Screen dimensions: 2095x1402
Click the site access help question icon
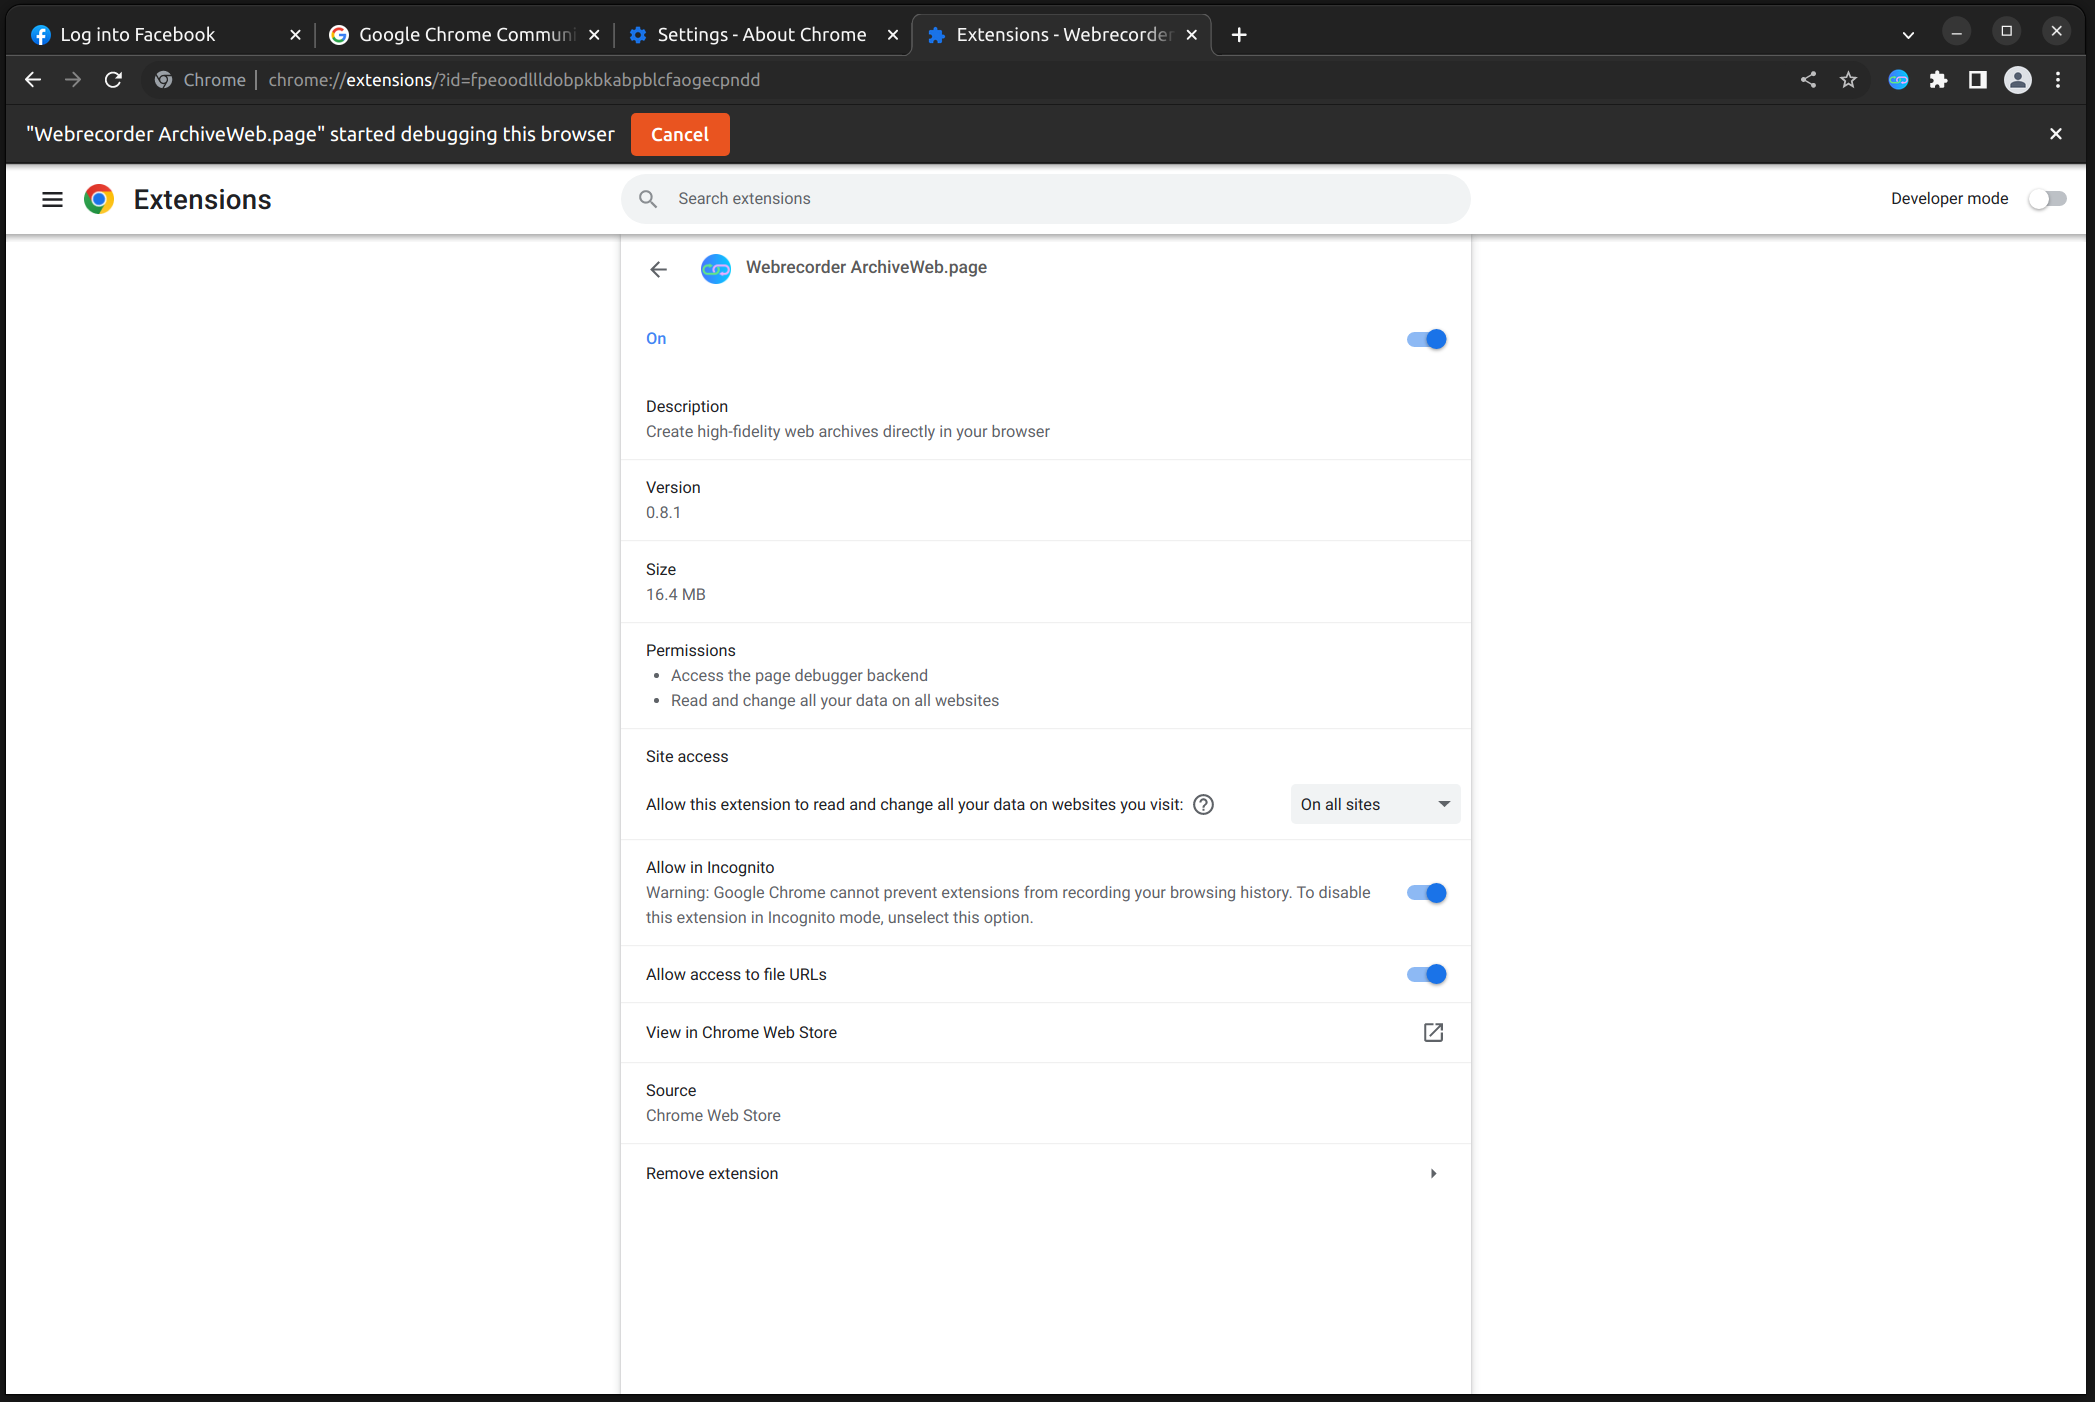[1203, 804]
